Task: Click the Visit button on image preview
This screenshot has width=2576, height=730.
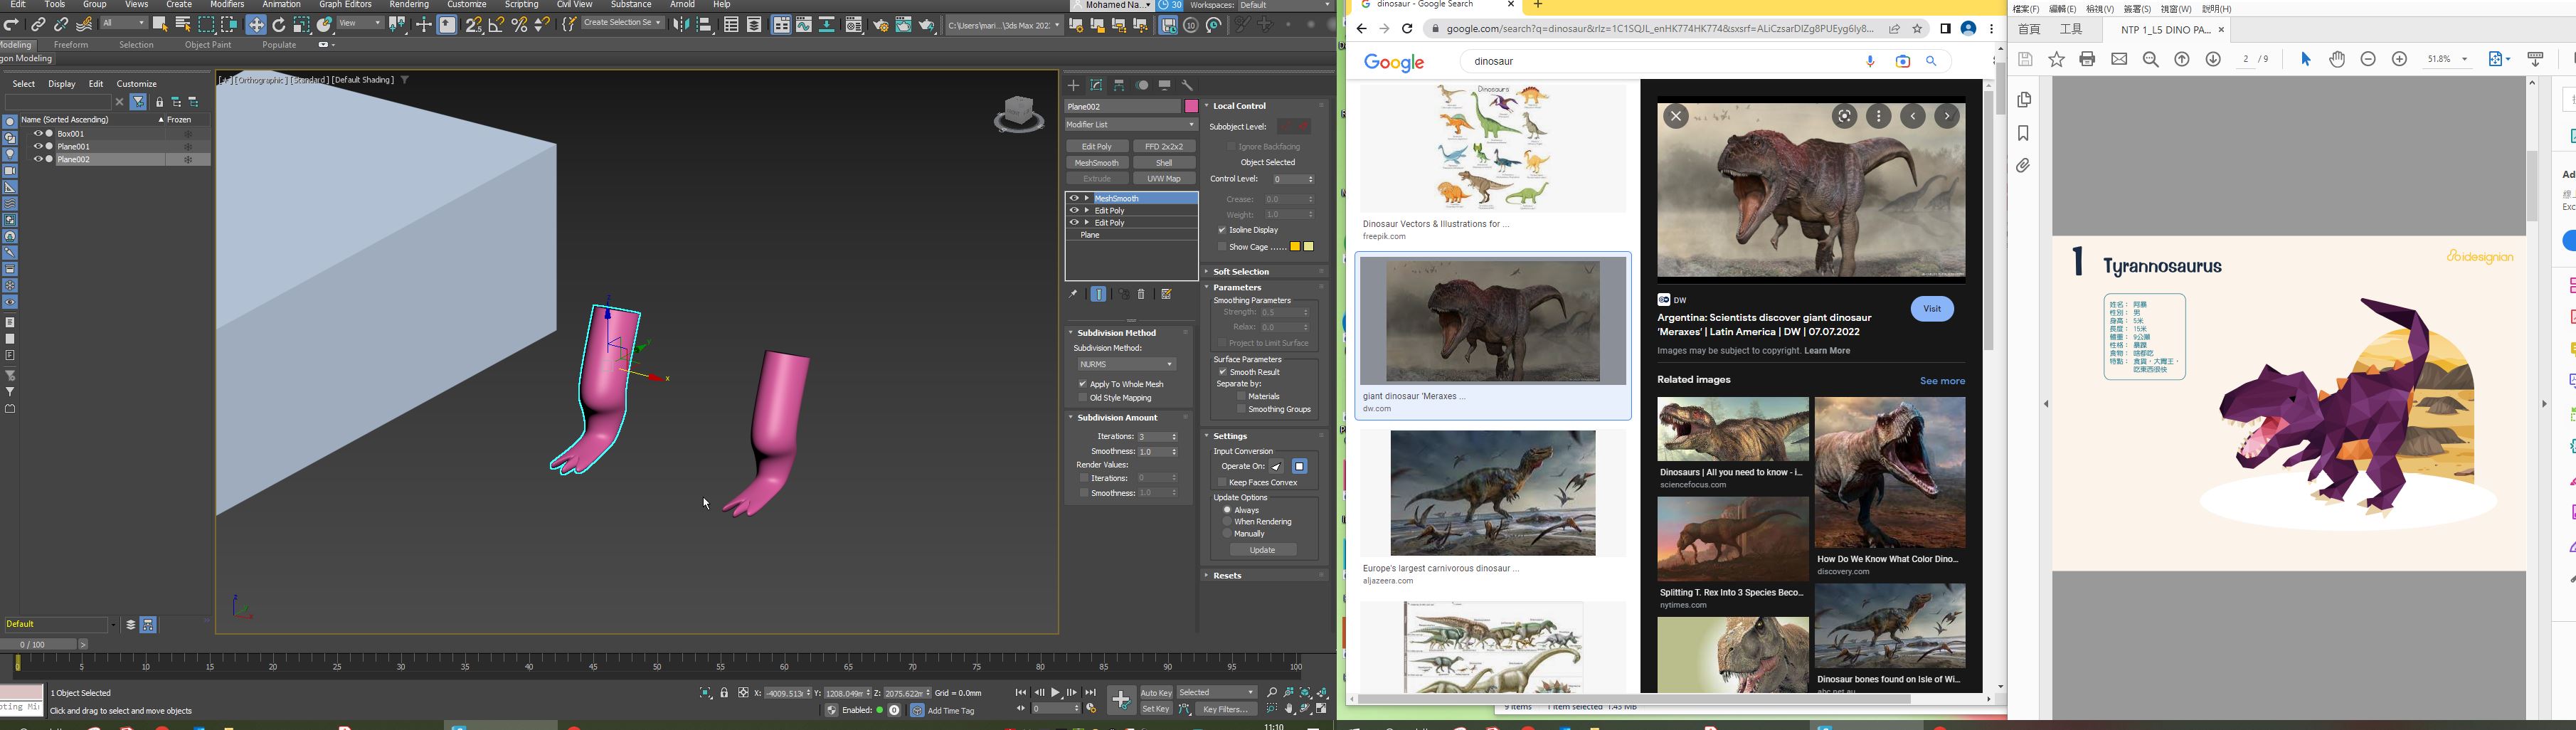Action: 1932,309
